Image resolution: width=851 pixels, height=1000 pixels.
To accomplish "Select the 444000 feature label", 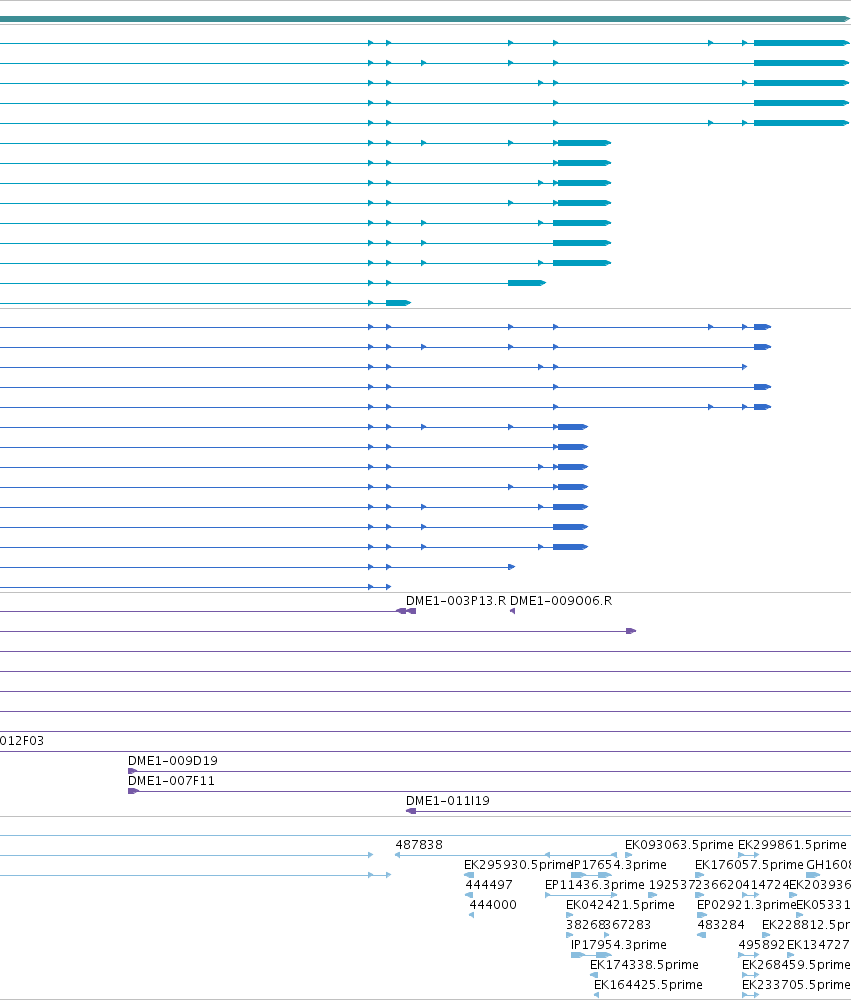I will 493,905.
